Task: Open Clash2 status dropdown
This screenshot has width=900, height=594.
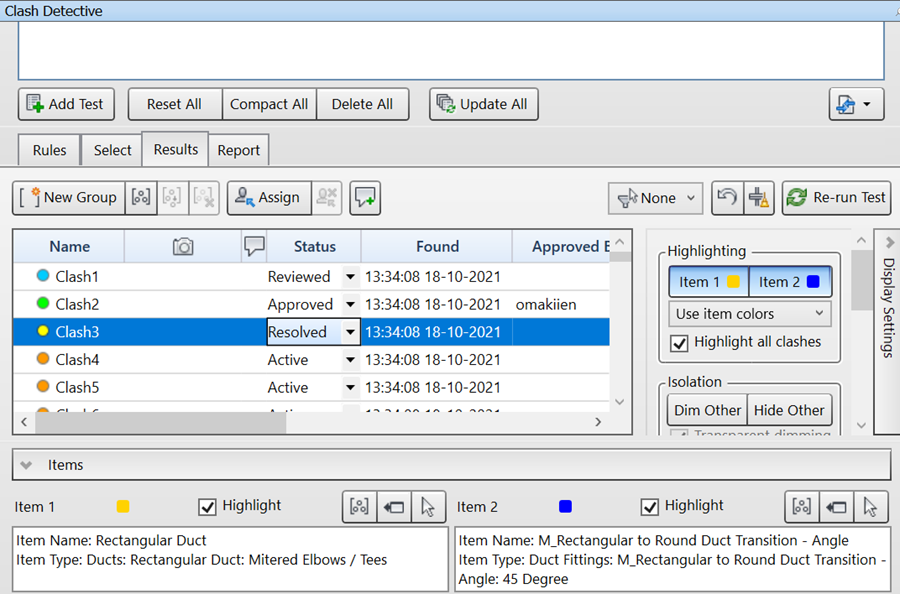Action: 350,304
